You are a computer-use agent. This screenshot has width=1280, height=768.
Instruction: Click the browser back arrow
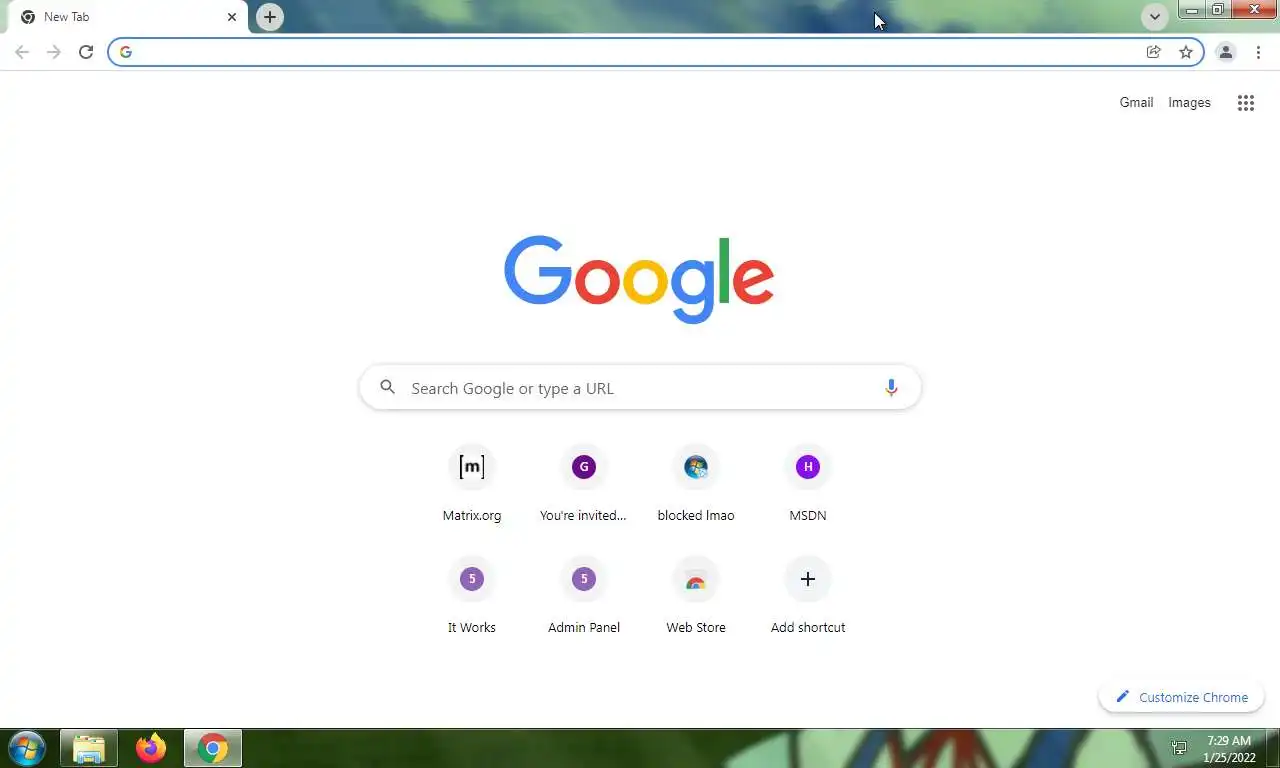click(x=22, y=52)
